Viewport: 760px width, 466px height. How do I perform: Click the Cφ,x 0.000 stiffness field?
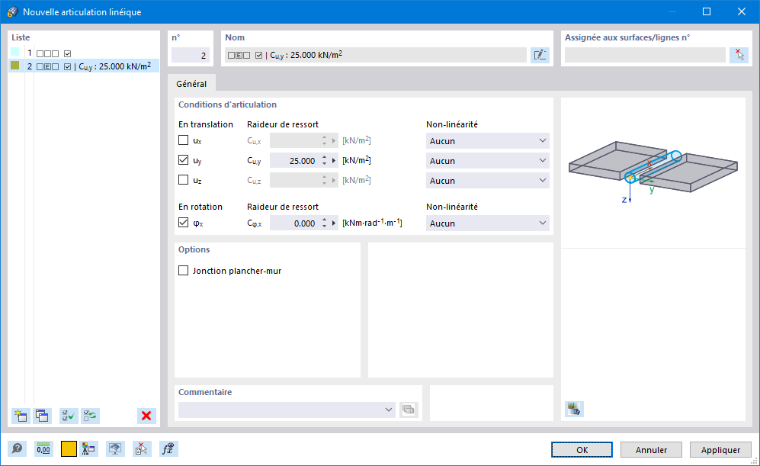295,223
